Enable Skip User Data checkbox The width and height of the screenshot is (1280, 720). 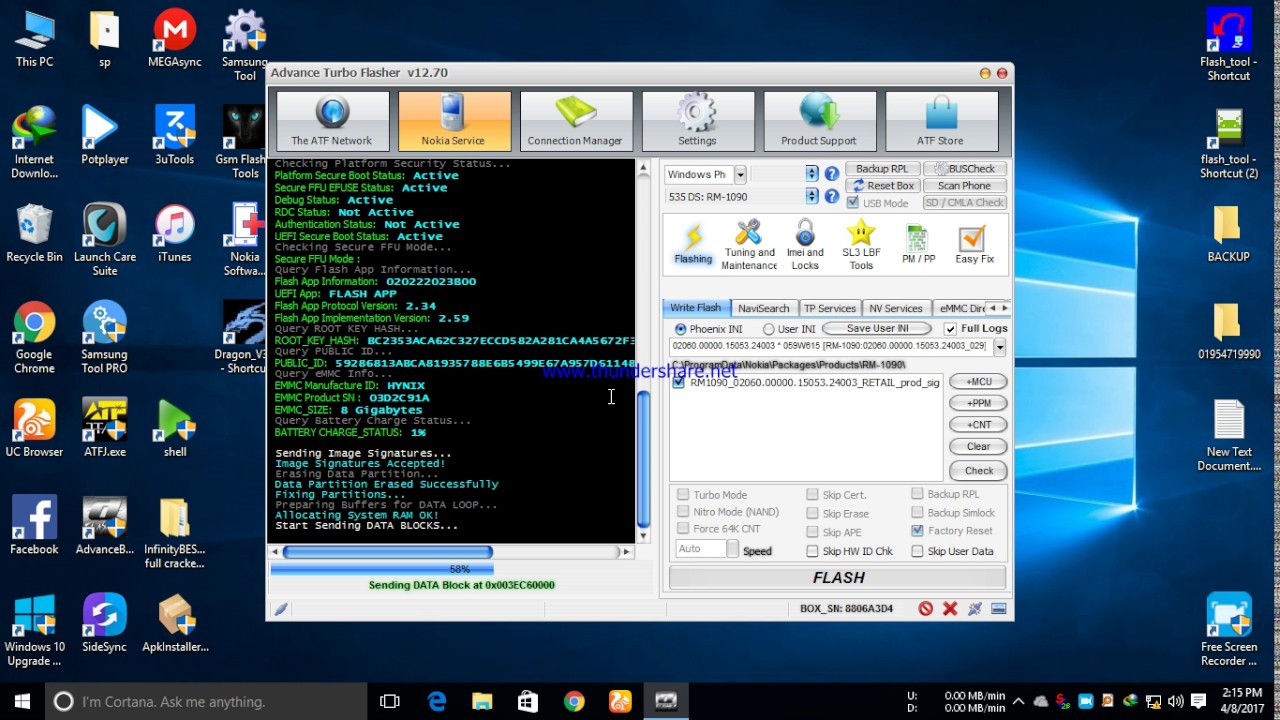[917, 551]
